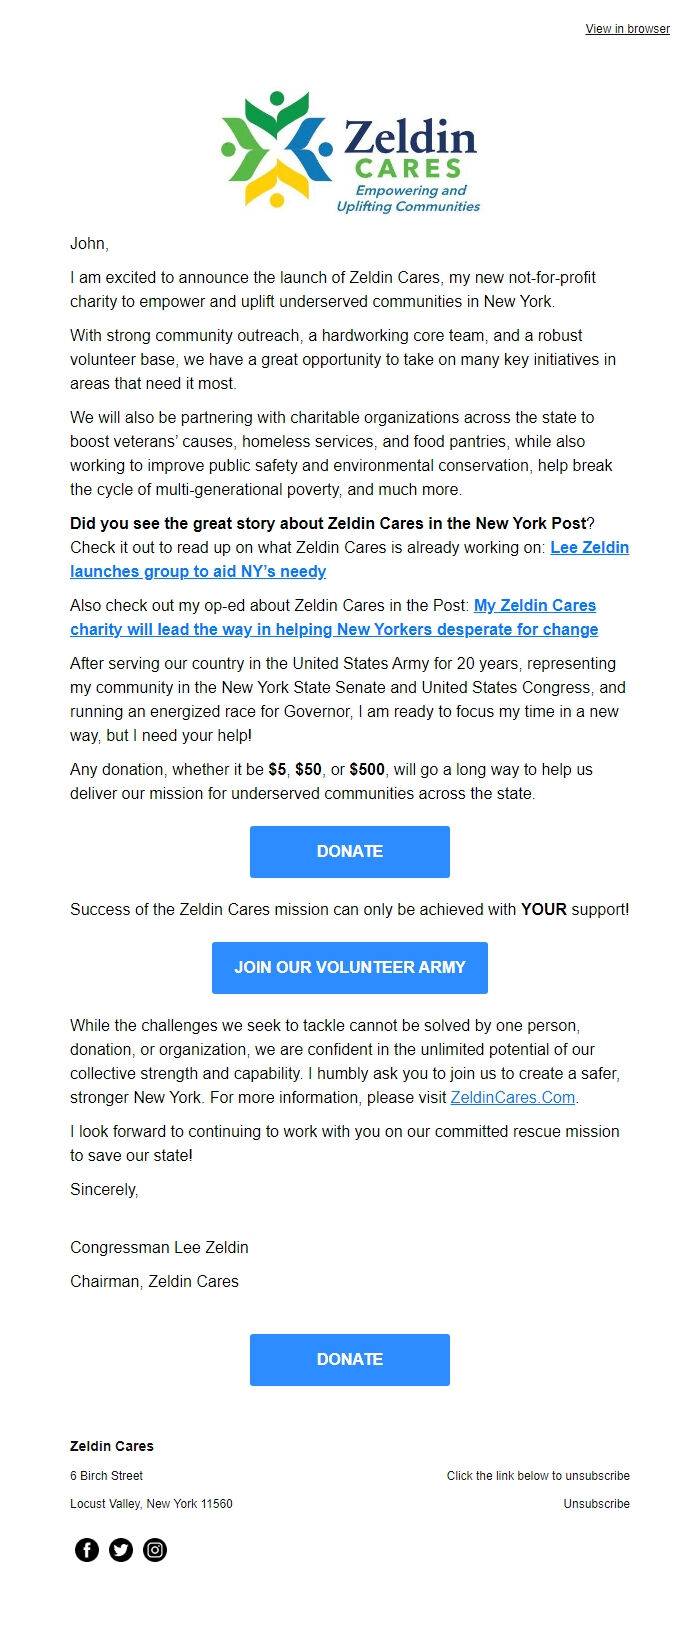
Task: Click the upper DONATE button
Action: [349, 851]
